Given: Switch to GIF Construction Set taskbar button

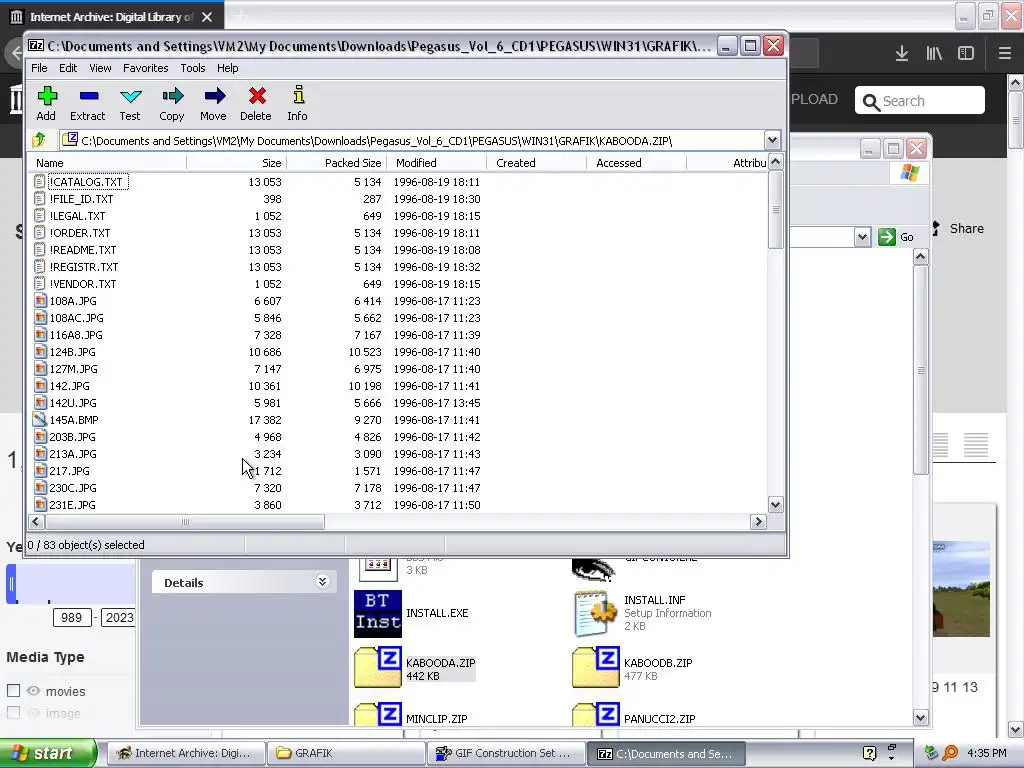Looking at the screenshot, I should pos(504,753).
